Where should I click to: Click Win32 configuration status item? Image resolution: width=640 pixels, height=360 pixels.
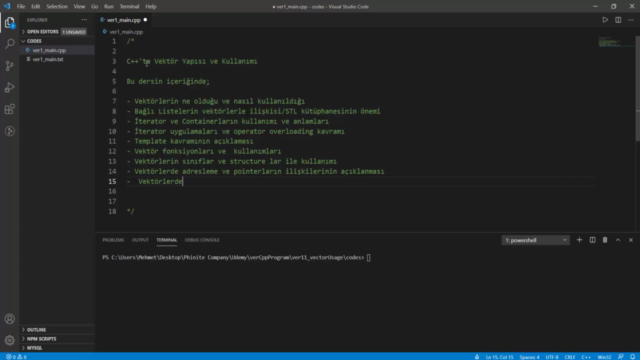pyautogui.click(x=604, y=357)
